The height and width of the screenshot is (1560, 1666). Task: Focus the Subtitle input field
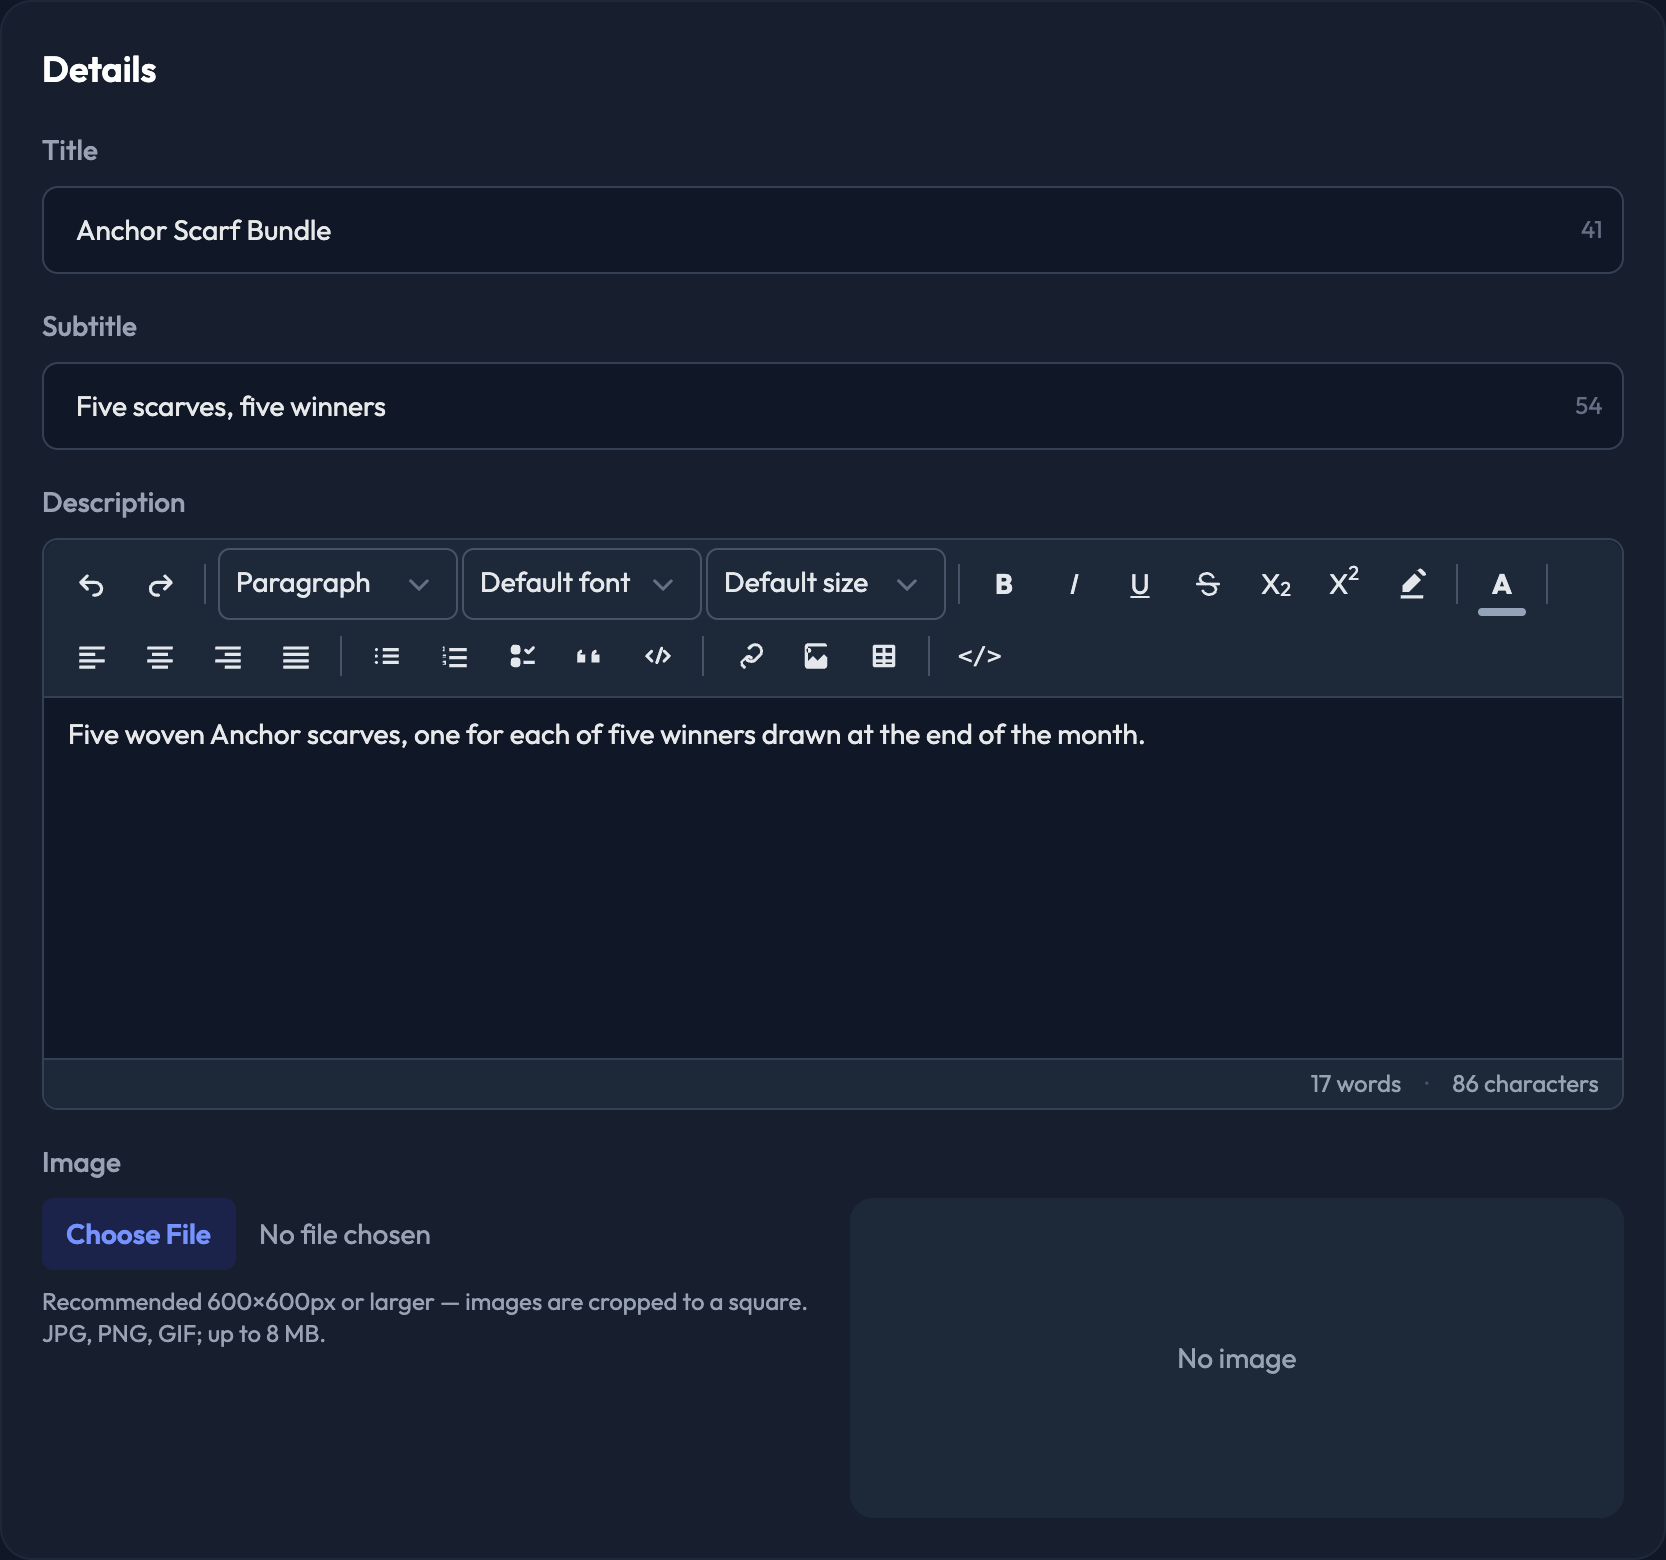[832, 406]
